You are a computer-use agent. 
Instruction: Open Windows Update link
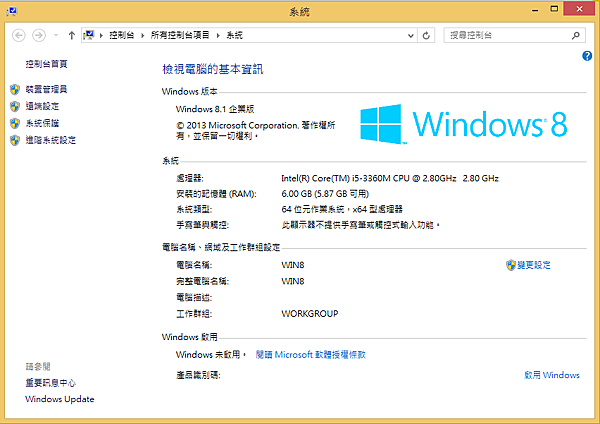pyautogui.click(x=60, y=399)
